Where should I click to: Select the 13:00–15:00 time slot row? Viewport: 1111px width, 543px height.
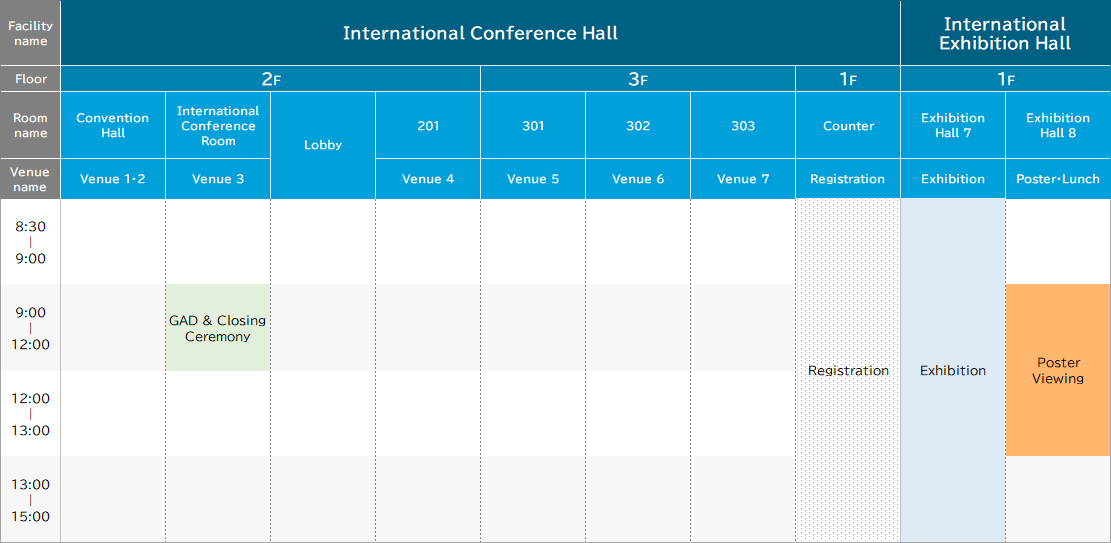coord(30,500)
